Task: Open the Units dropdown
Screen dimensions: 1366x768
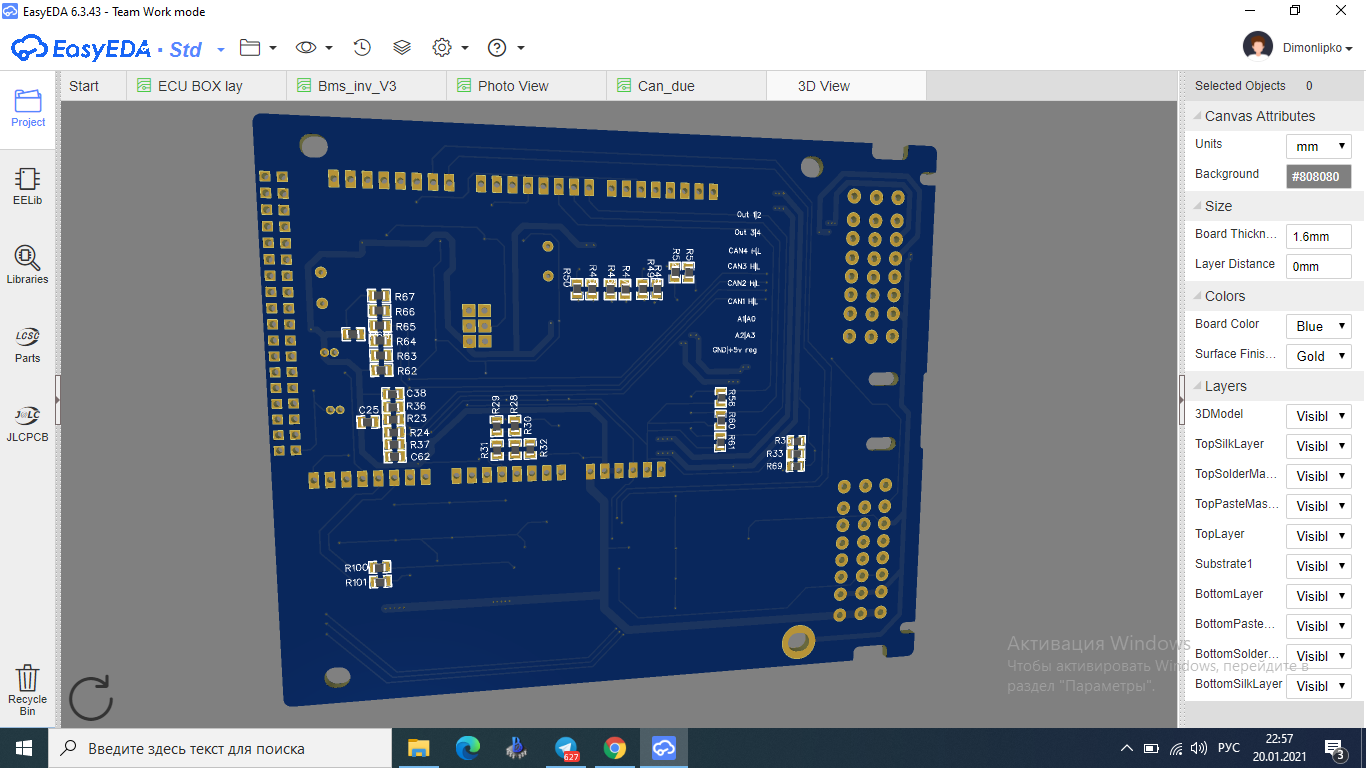Action: tap(1318, 146)
